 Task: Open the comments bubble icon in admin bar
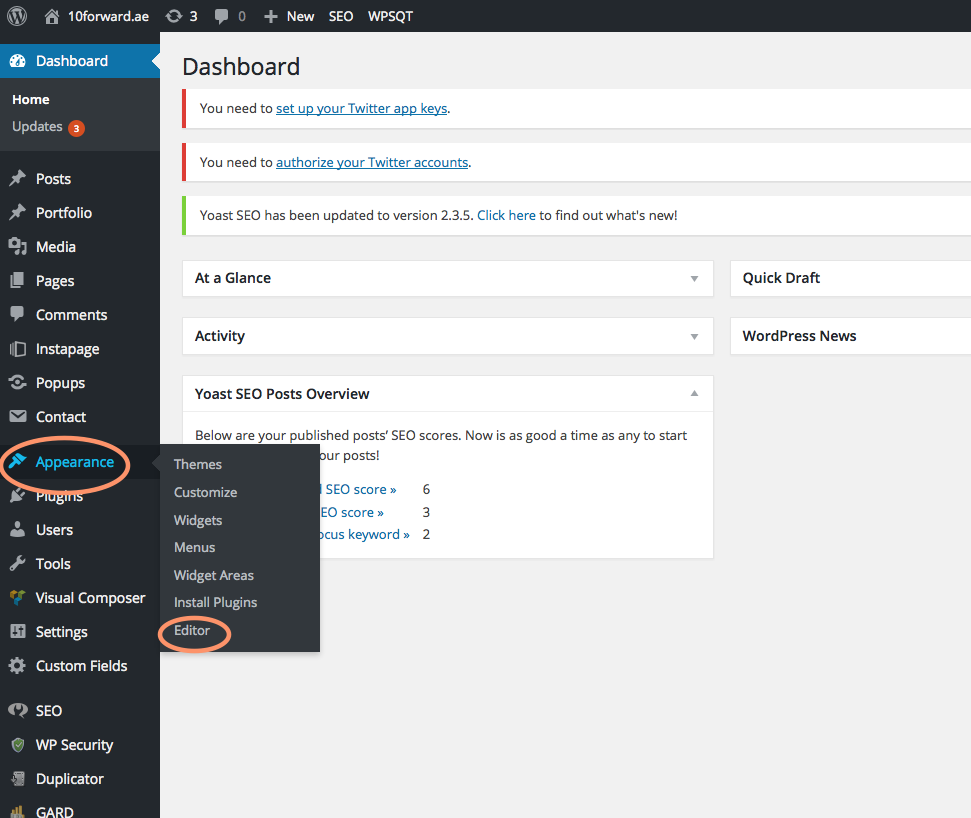tap(221, 16)
